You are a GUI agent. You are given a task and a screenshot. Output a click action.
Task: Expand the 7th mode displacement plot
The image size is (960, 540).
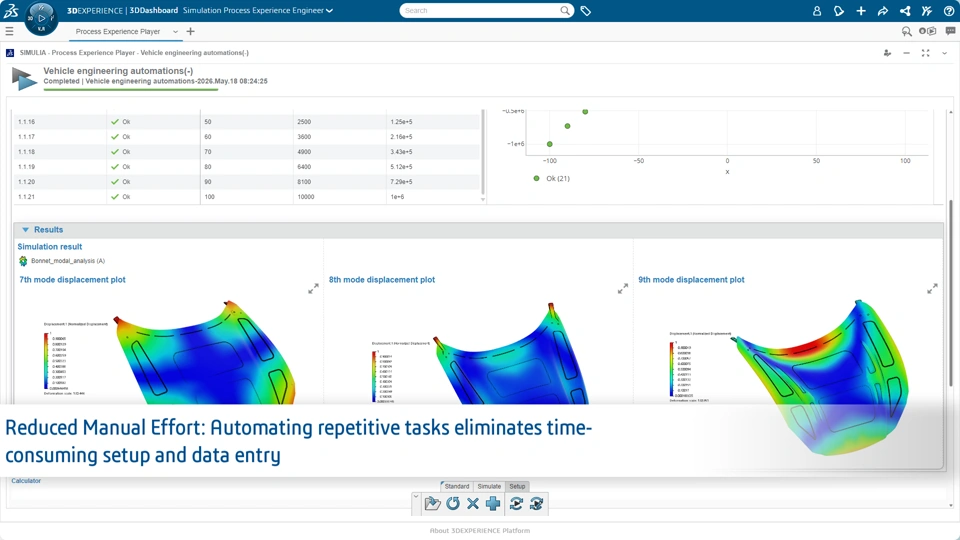point(313,288)
